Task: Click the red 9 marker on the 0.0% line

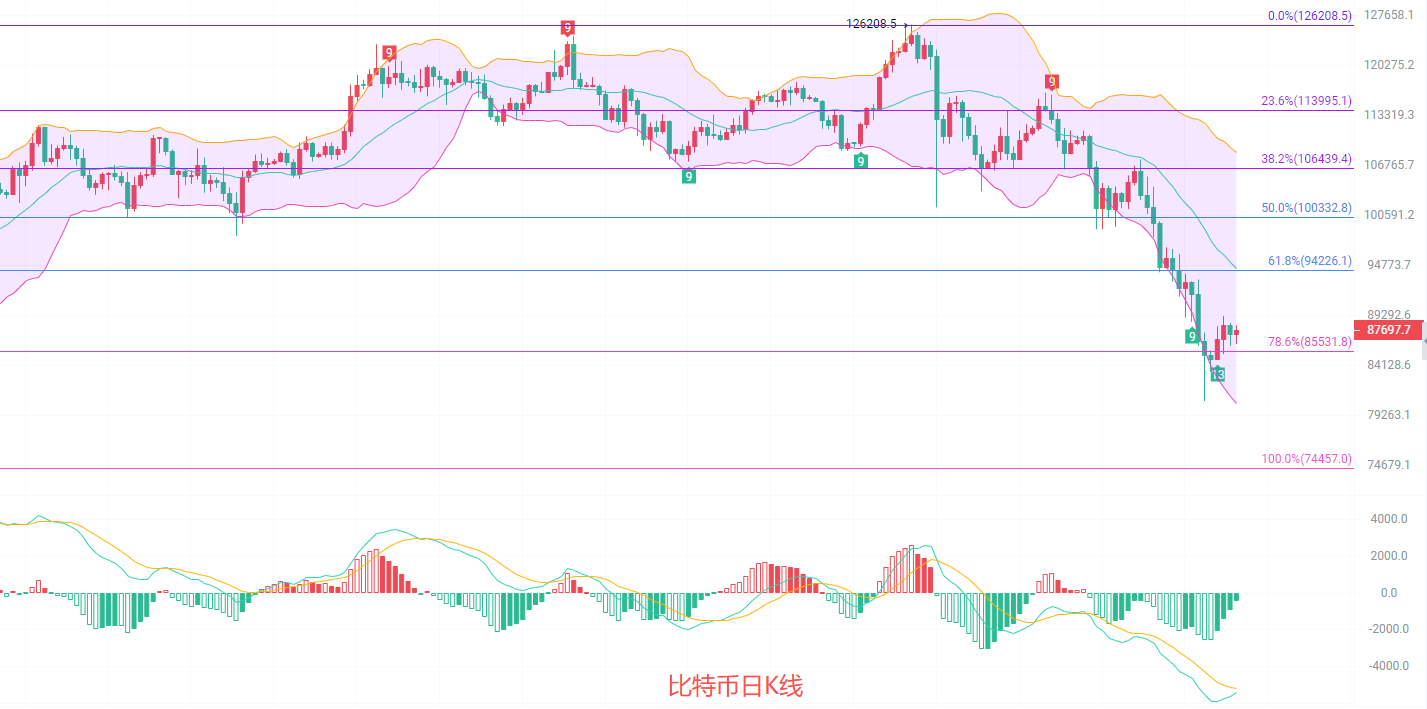Action: click(x=567, y=28)
